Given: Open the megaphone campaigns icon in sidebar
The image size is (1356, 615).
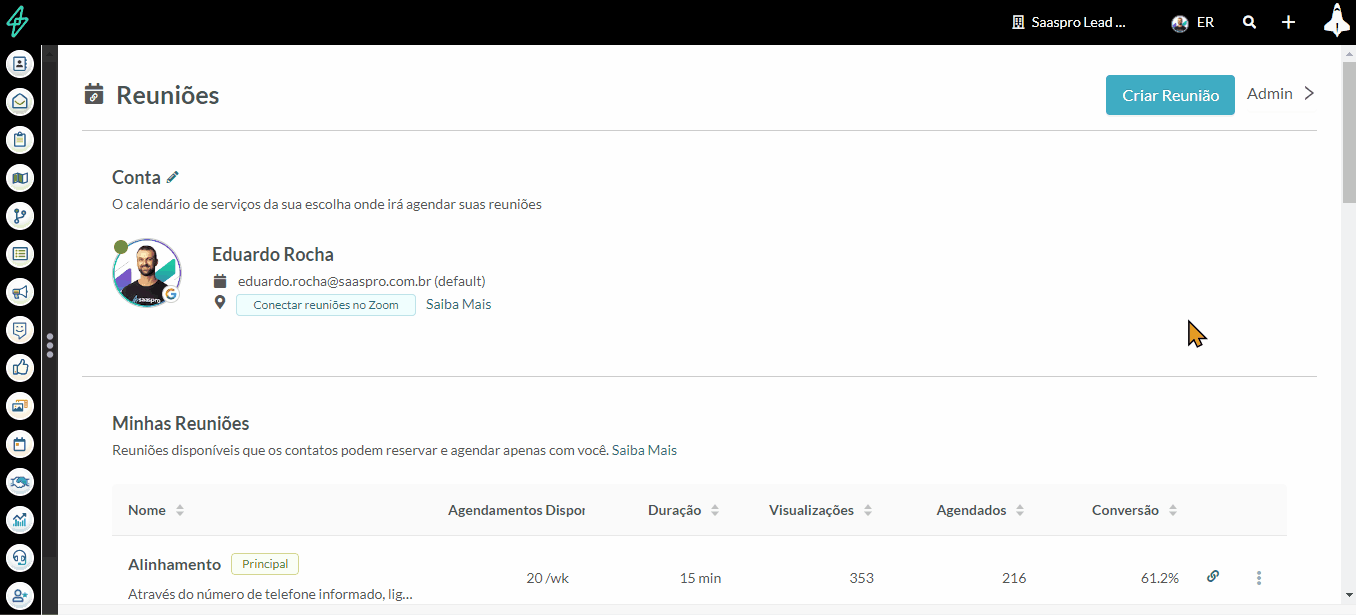Looking at the screenshot, I should tap(20, 292).
